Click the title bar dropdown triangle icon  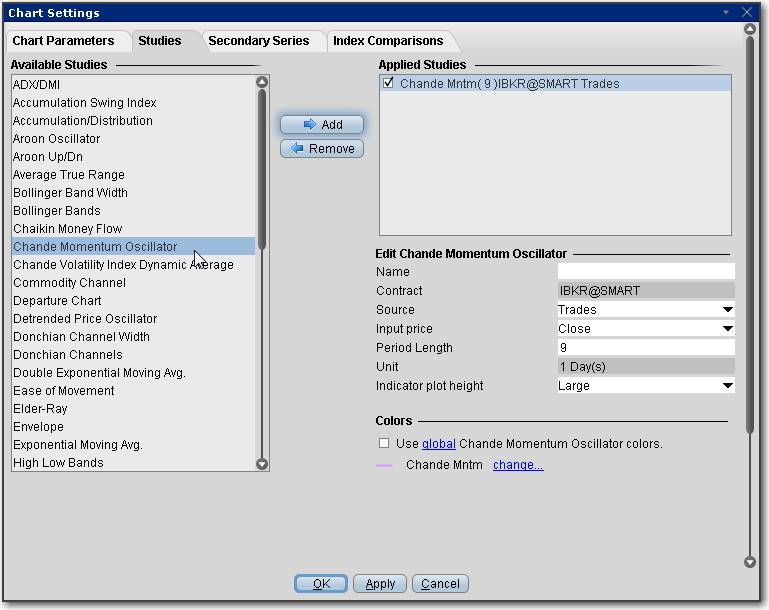[x=726, y=13]
